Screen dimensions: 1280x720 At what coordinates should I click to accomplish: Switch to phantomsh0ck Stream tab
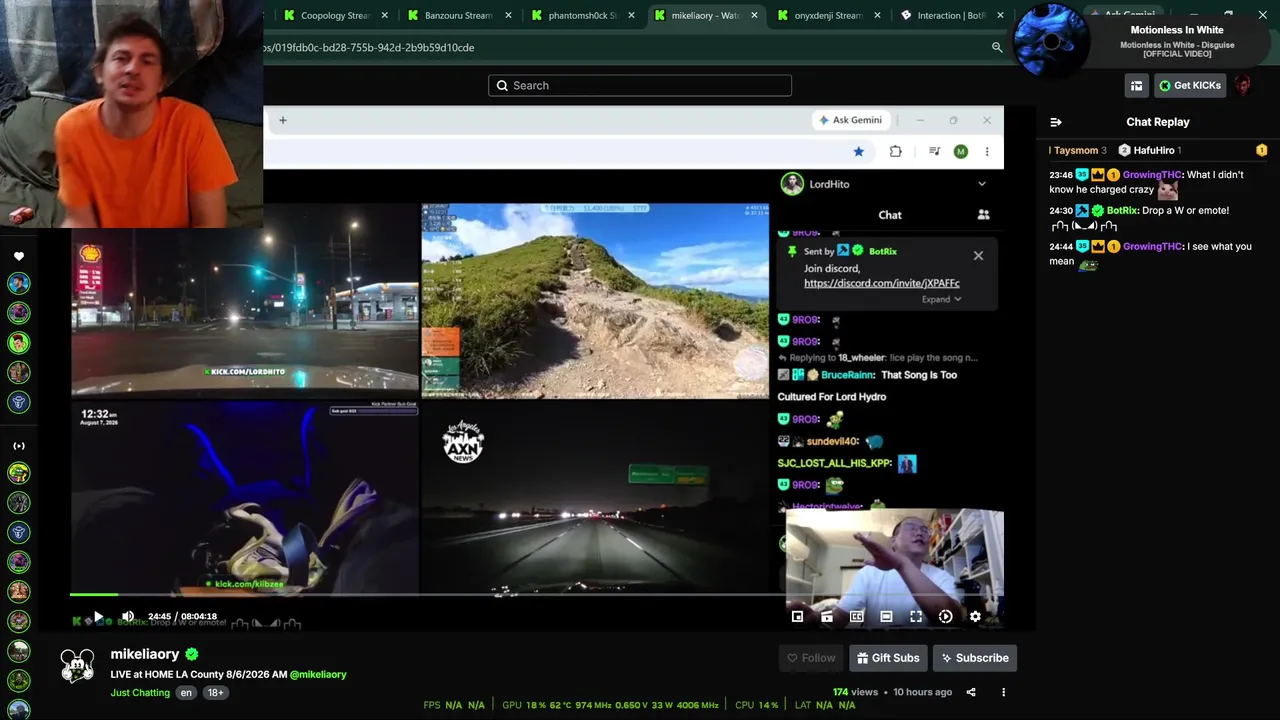583,15
